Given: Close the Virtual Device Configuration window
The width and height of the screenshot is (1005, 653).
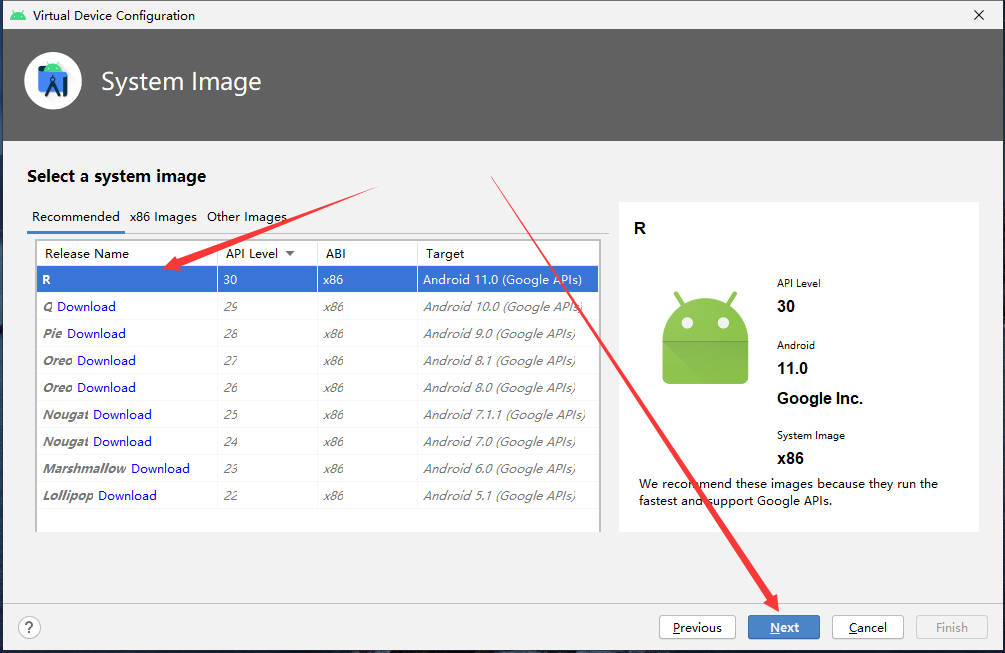Looking at the screenshot, I should [979, 15].
